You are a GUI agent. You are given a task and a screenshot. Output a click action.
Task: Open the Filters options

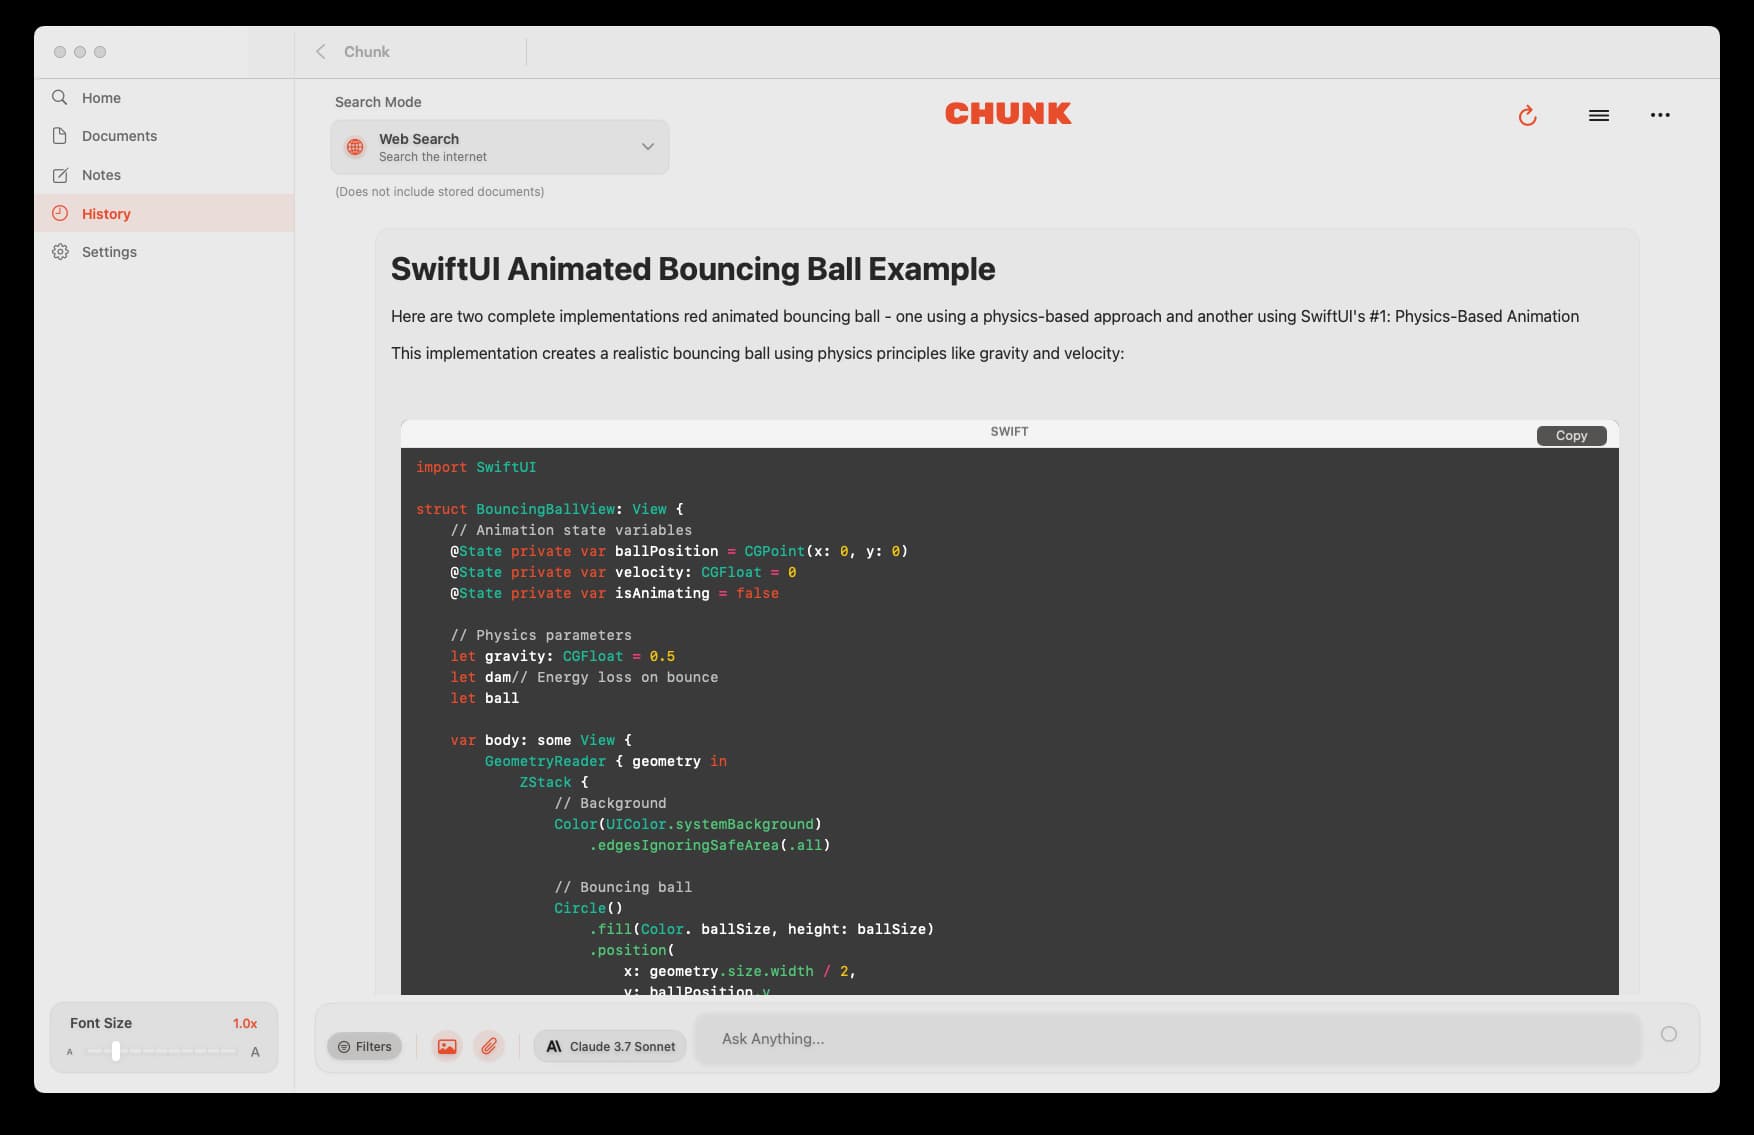[364, 1046]
